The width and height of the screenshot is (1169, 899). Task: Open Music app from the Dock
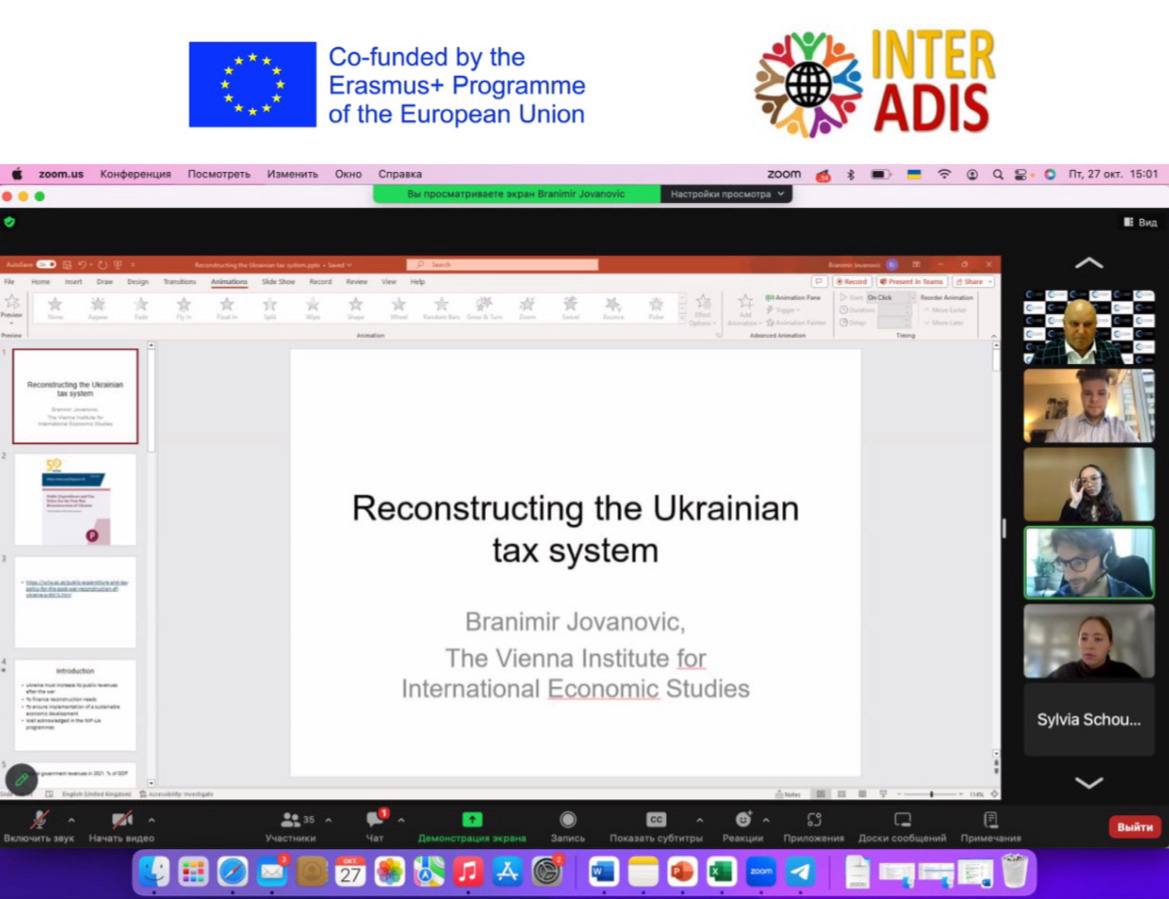coord(467,871)
